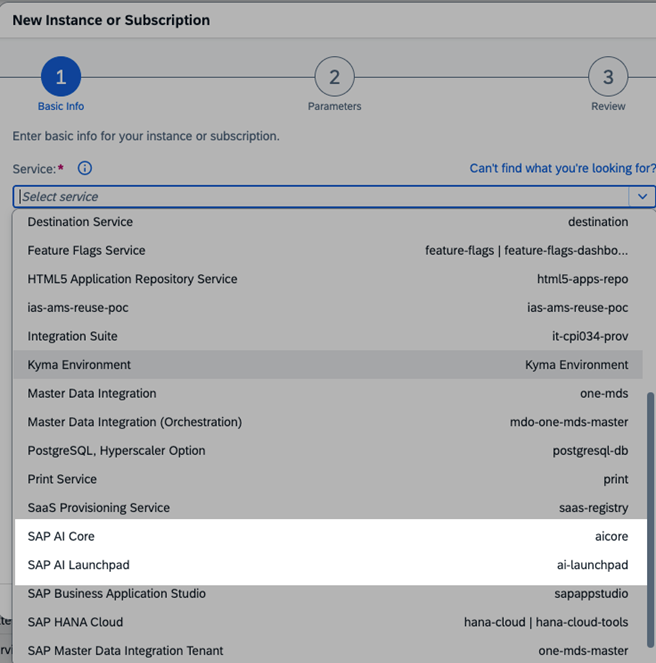656x663 pixels.
Task: Click the Select service input field
Action: 320,197
